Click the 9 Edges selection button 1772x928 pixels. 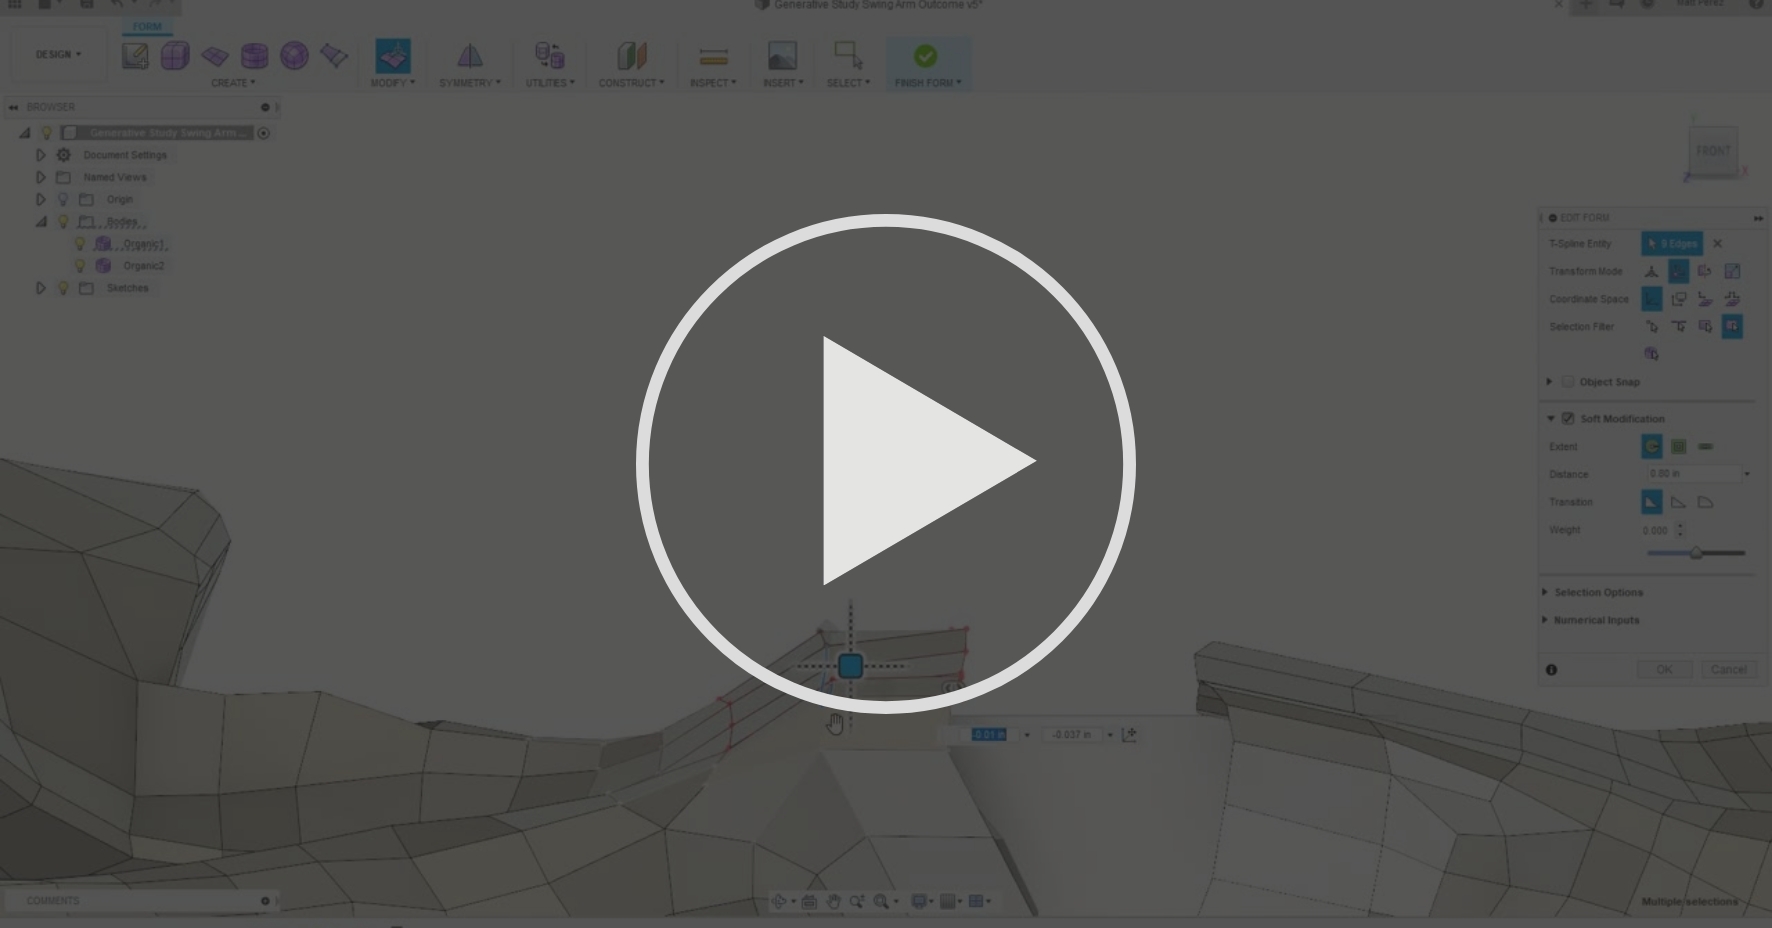tap(1671, 244)
